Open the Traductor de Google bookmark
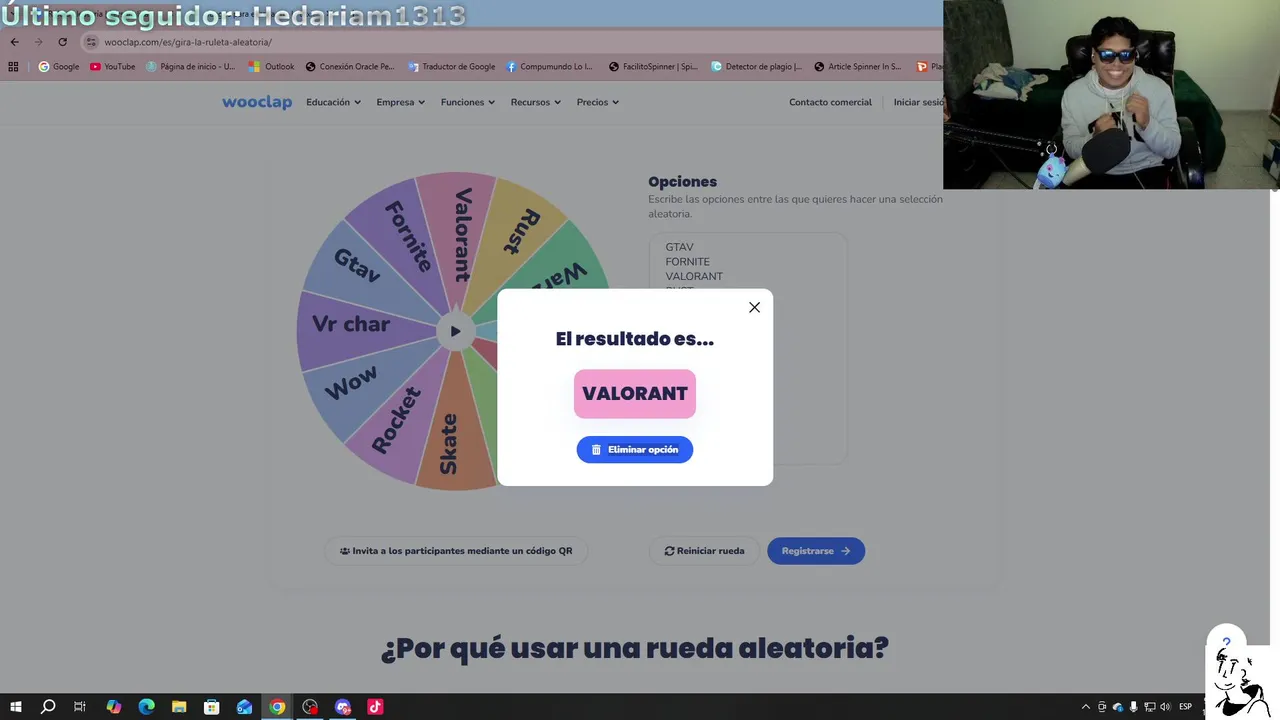Image resolution: width=1280 pixels, height=720 pixels. (x=451, y=67)
